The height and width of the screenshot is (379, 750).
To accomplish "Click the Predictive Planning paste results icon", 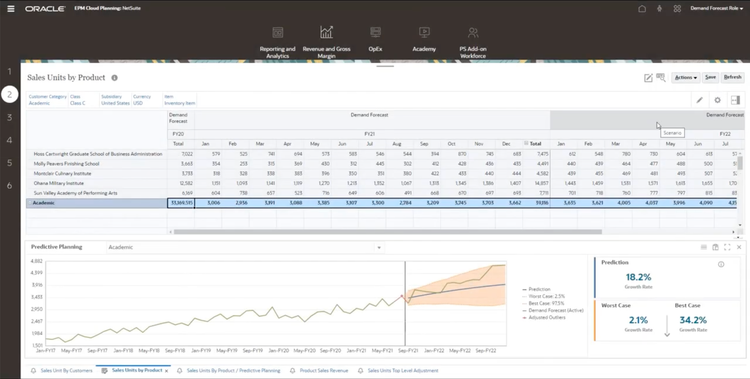I will click(x=716, y=247).
